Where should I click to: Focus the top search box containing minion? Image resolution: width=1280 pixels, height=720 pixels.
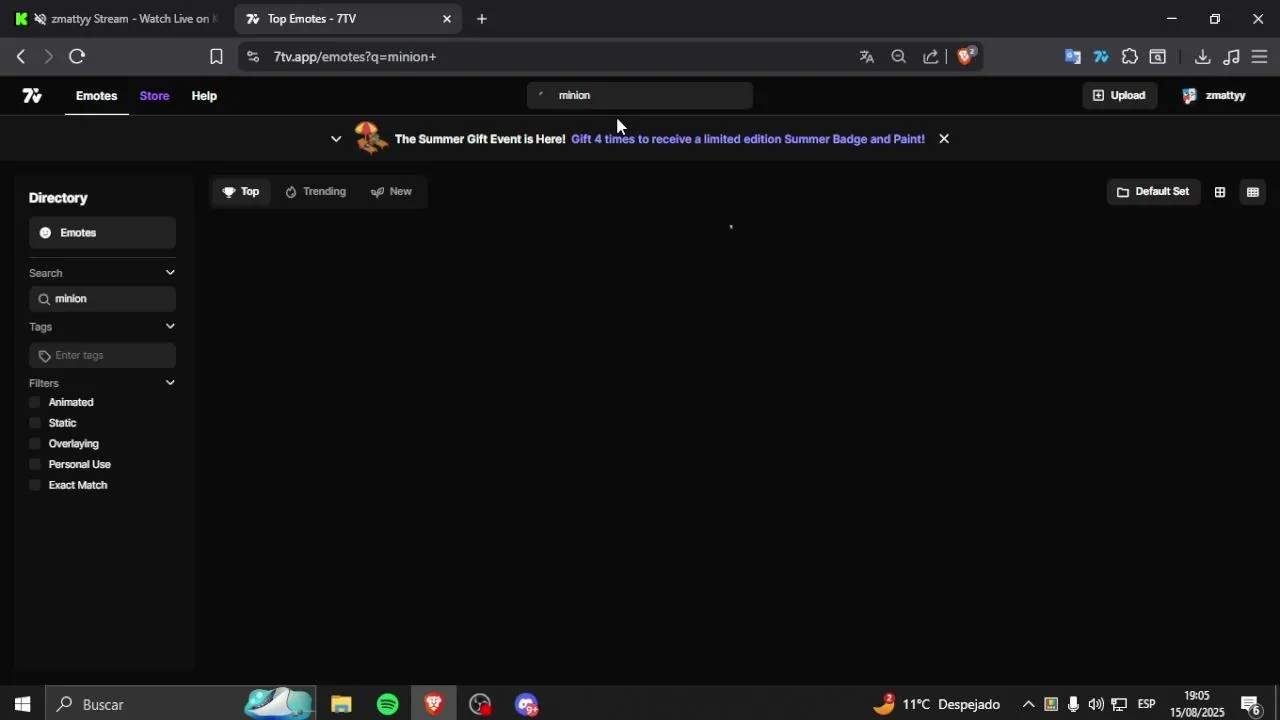[x=640, y=95]
